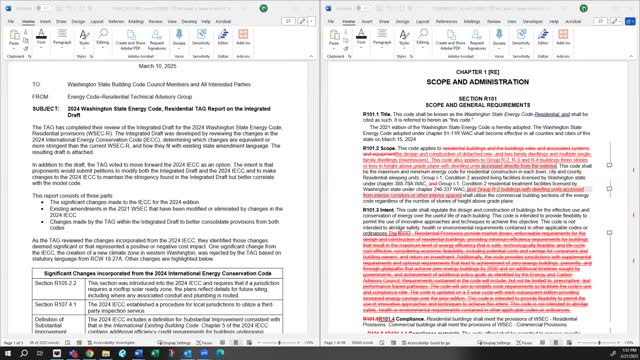This screenshot has height=360, width=640.
Task: Open Accessibility Investigate in memo window status bar
Action: [x=111, y=343]
